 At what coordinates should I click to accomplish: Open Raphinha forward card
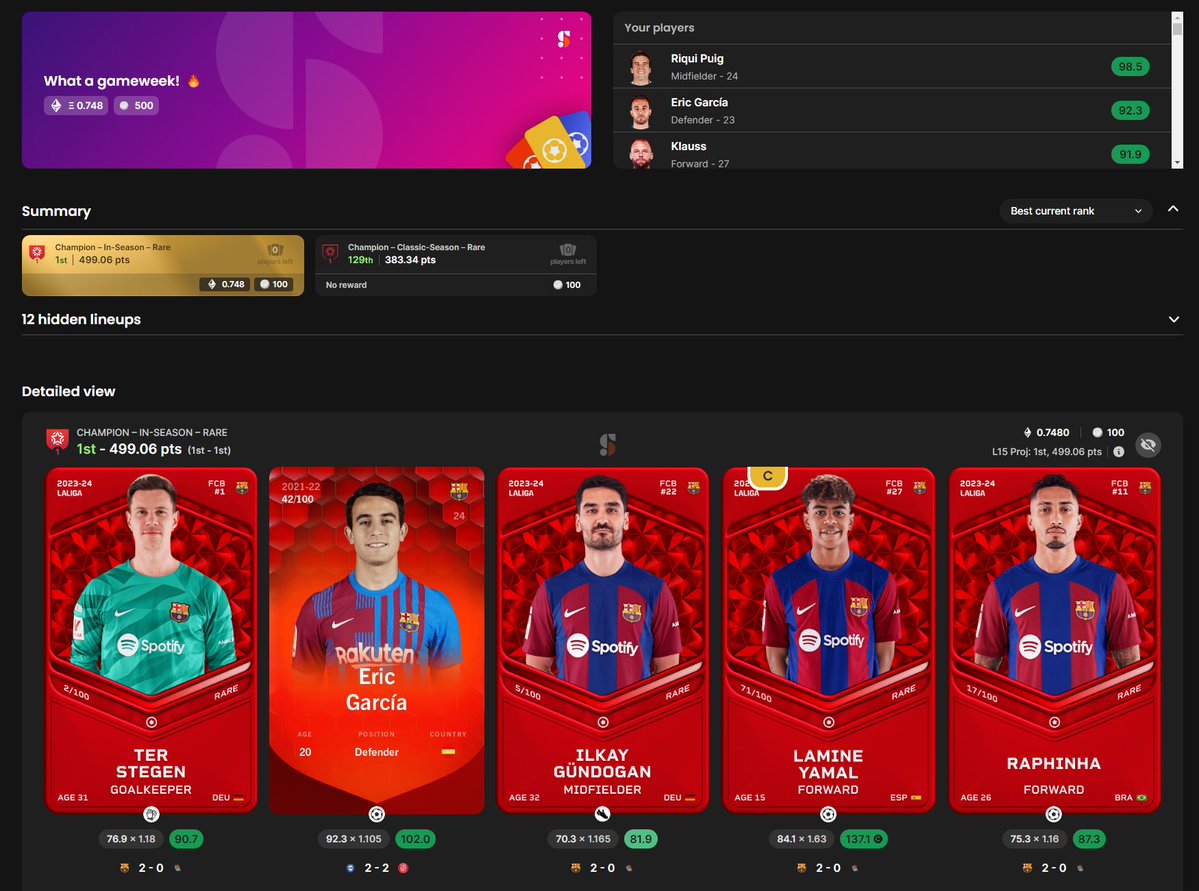pos(1054,639)
